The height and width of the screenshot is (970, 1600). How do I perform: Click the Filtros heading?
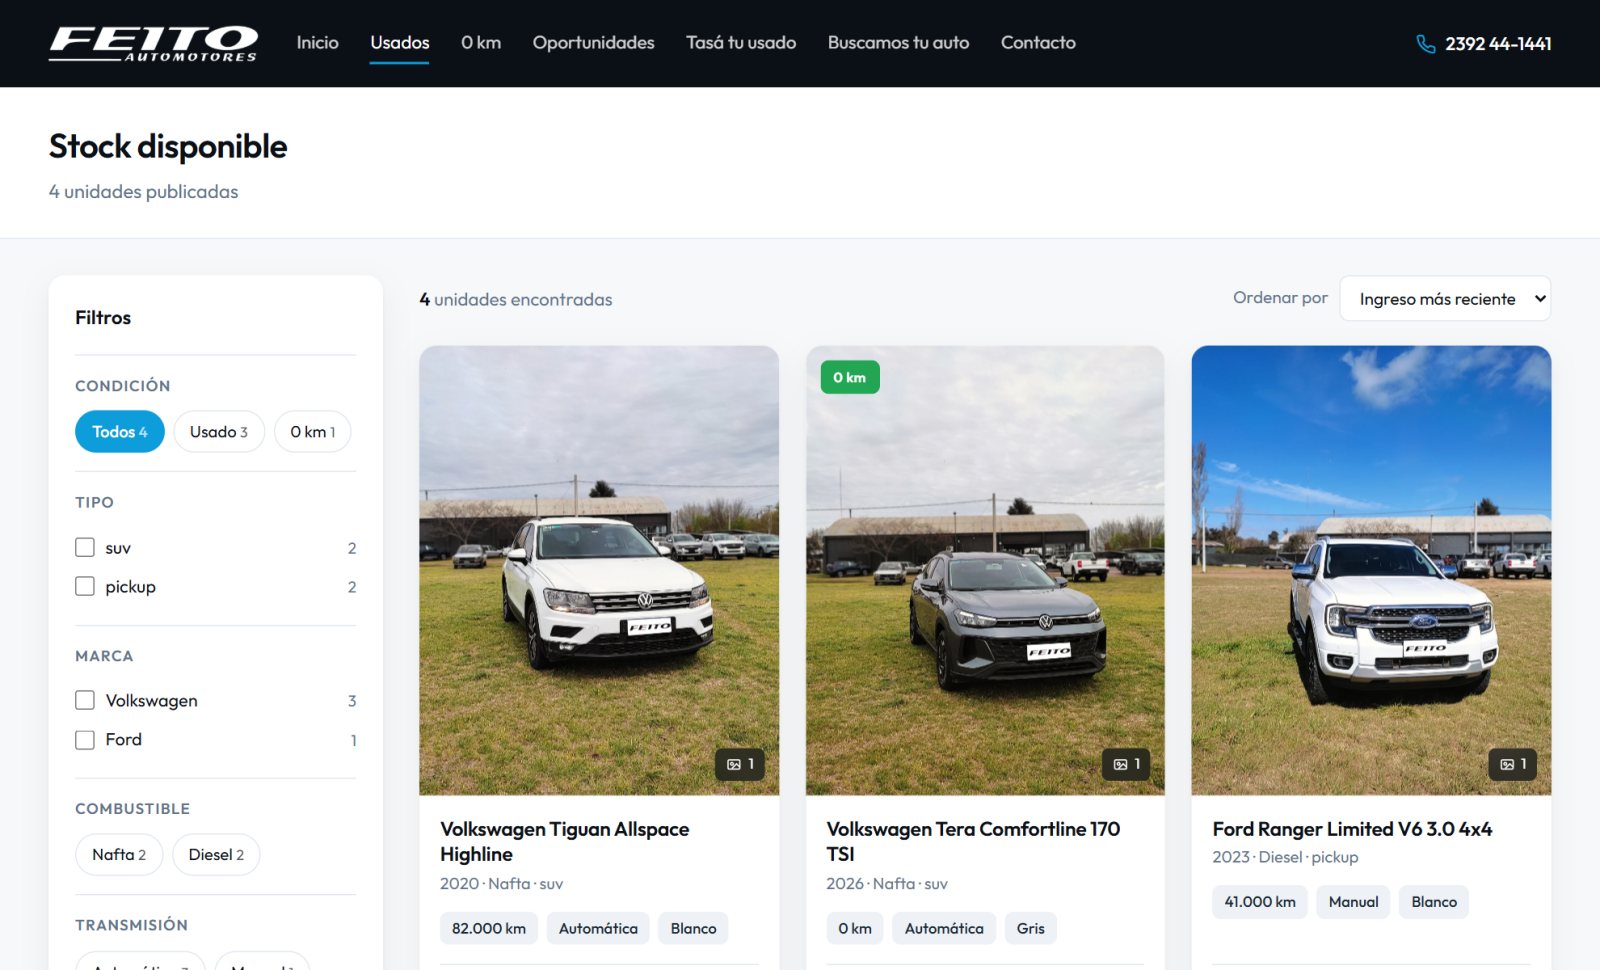103,317
